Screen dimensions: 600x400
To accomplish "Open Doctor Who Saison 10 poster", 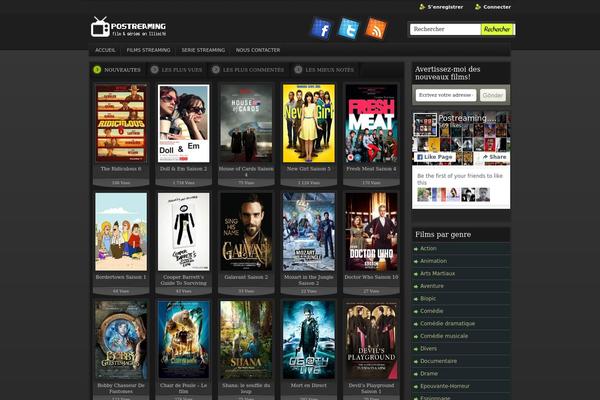I will tap(371, 232).
